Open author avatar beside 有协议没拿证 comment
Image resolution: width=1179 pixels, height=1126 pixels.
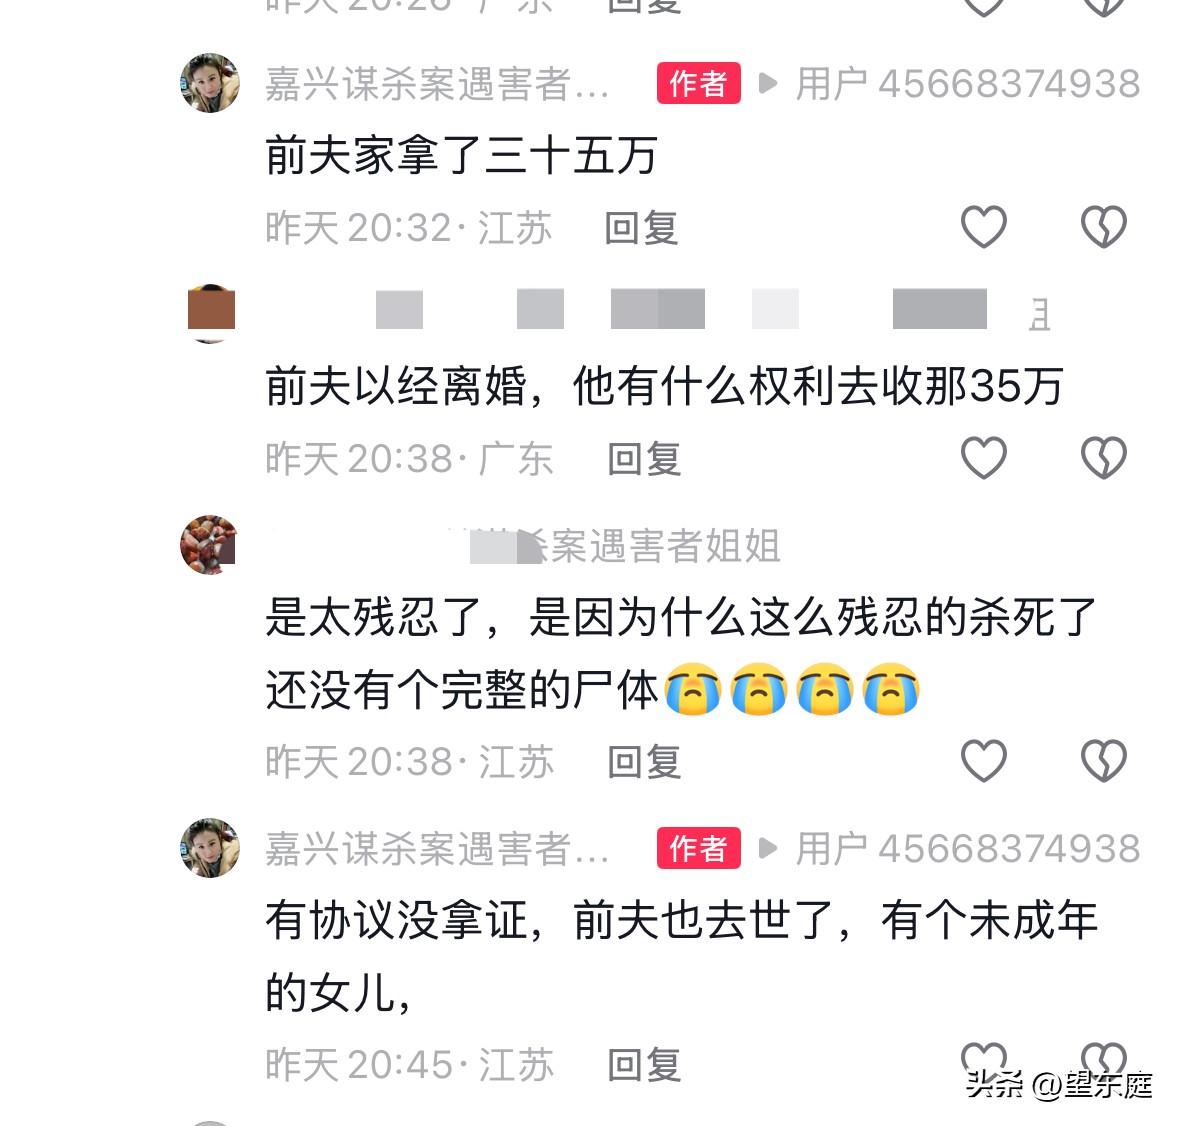click(210, 848)
